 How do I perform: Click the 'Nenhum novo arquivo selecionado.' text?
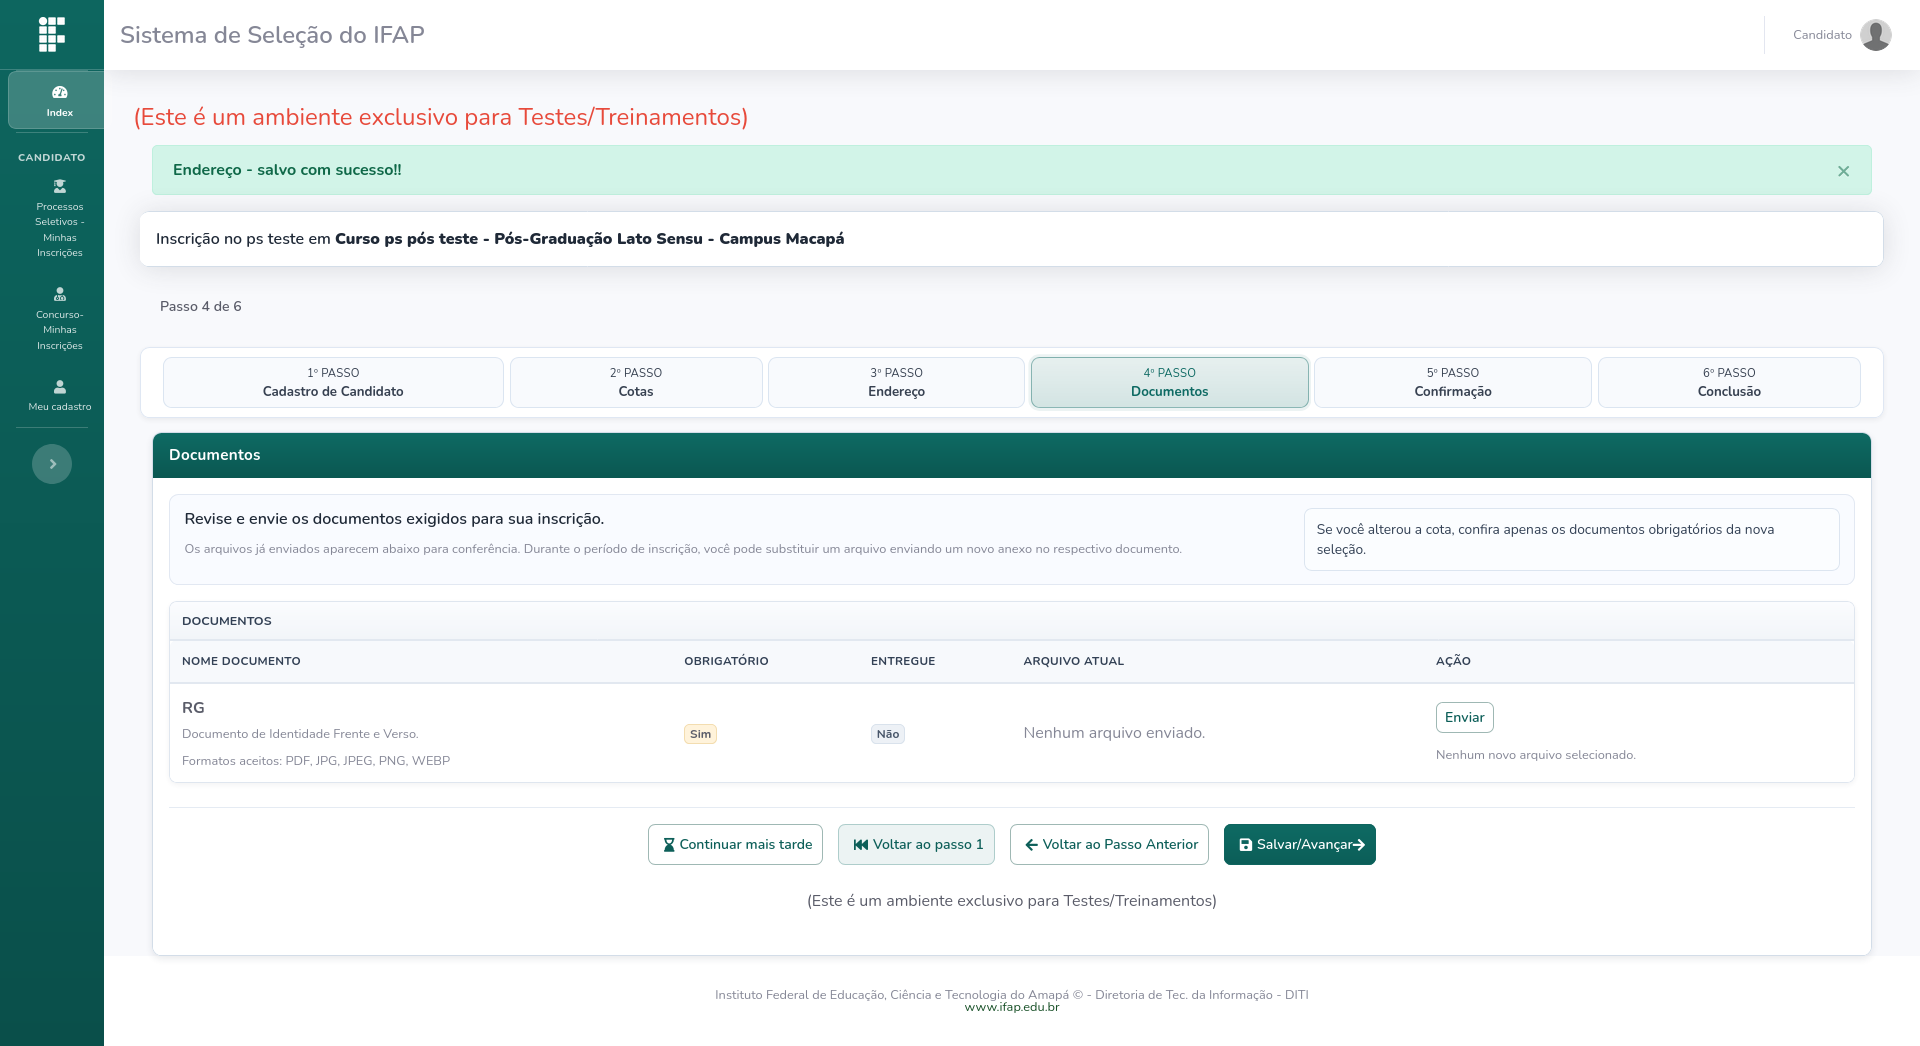[x=1535, y=755]
